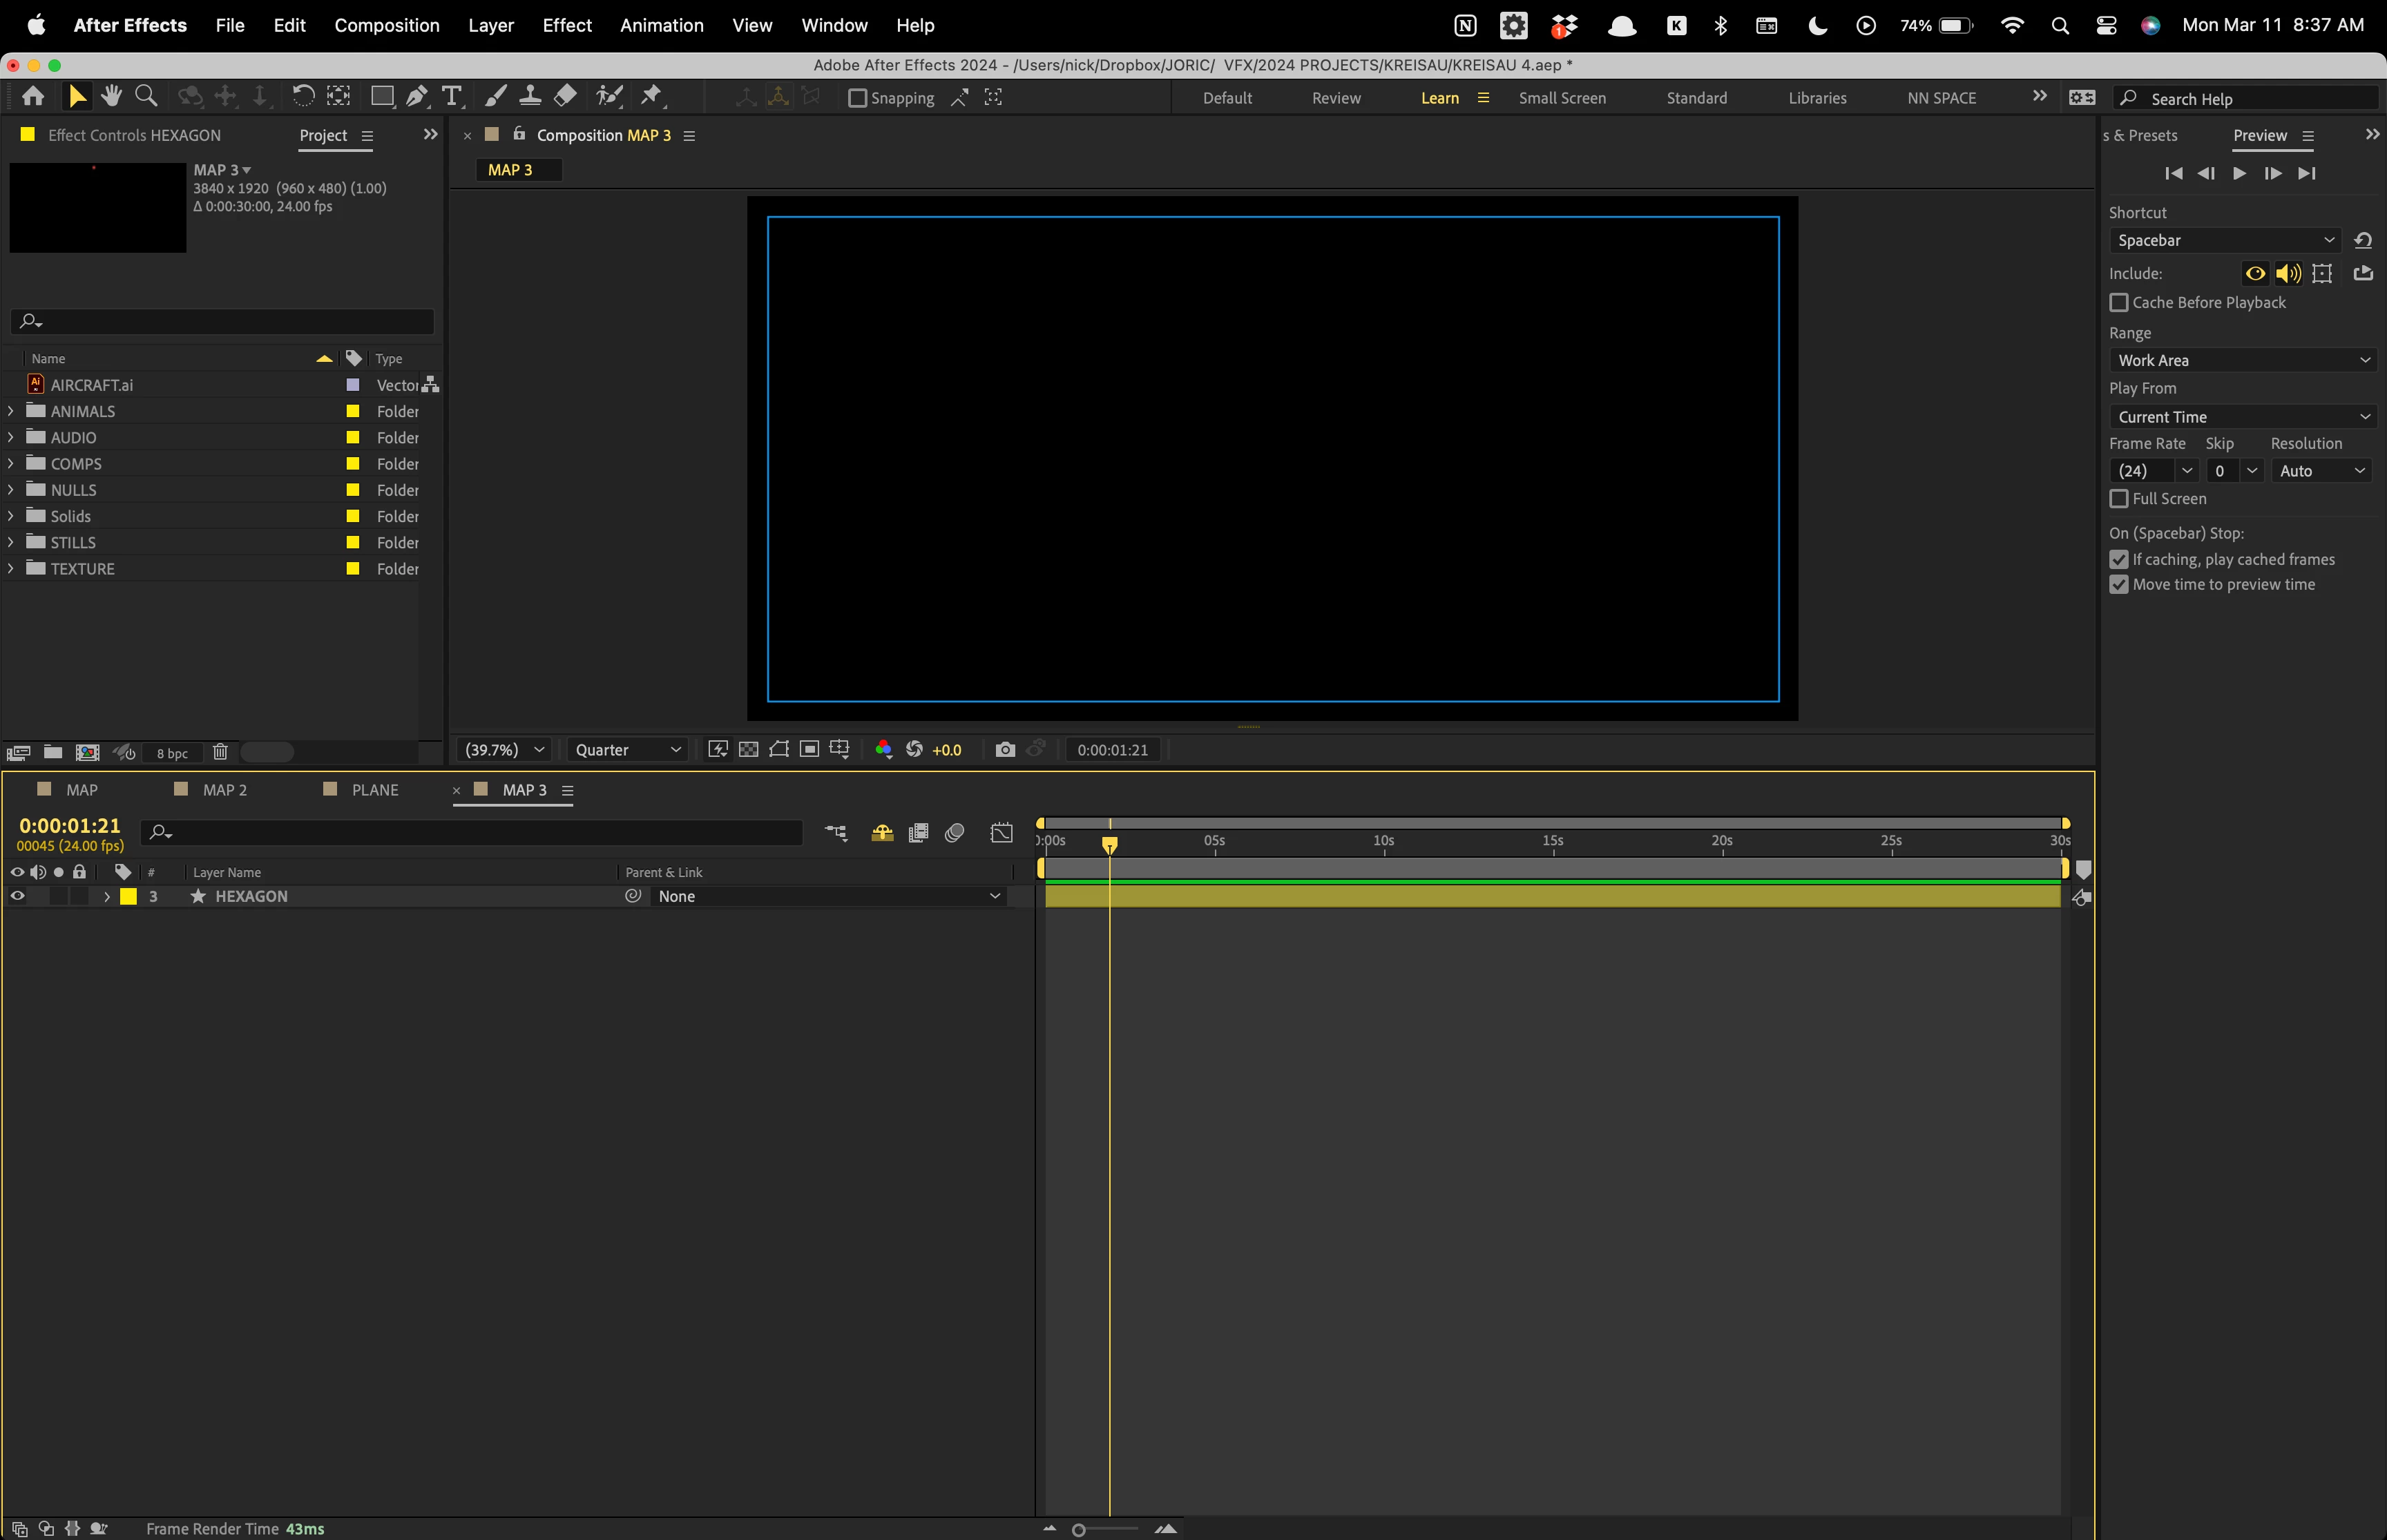Choose the Horizontal Type tool

point(452,97)
